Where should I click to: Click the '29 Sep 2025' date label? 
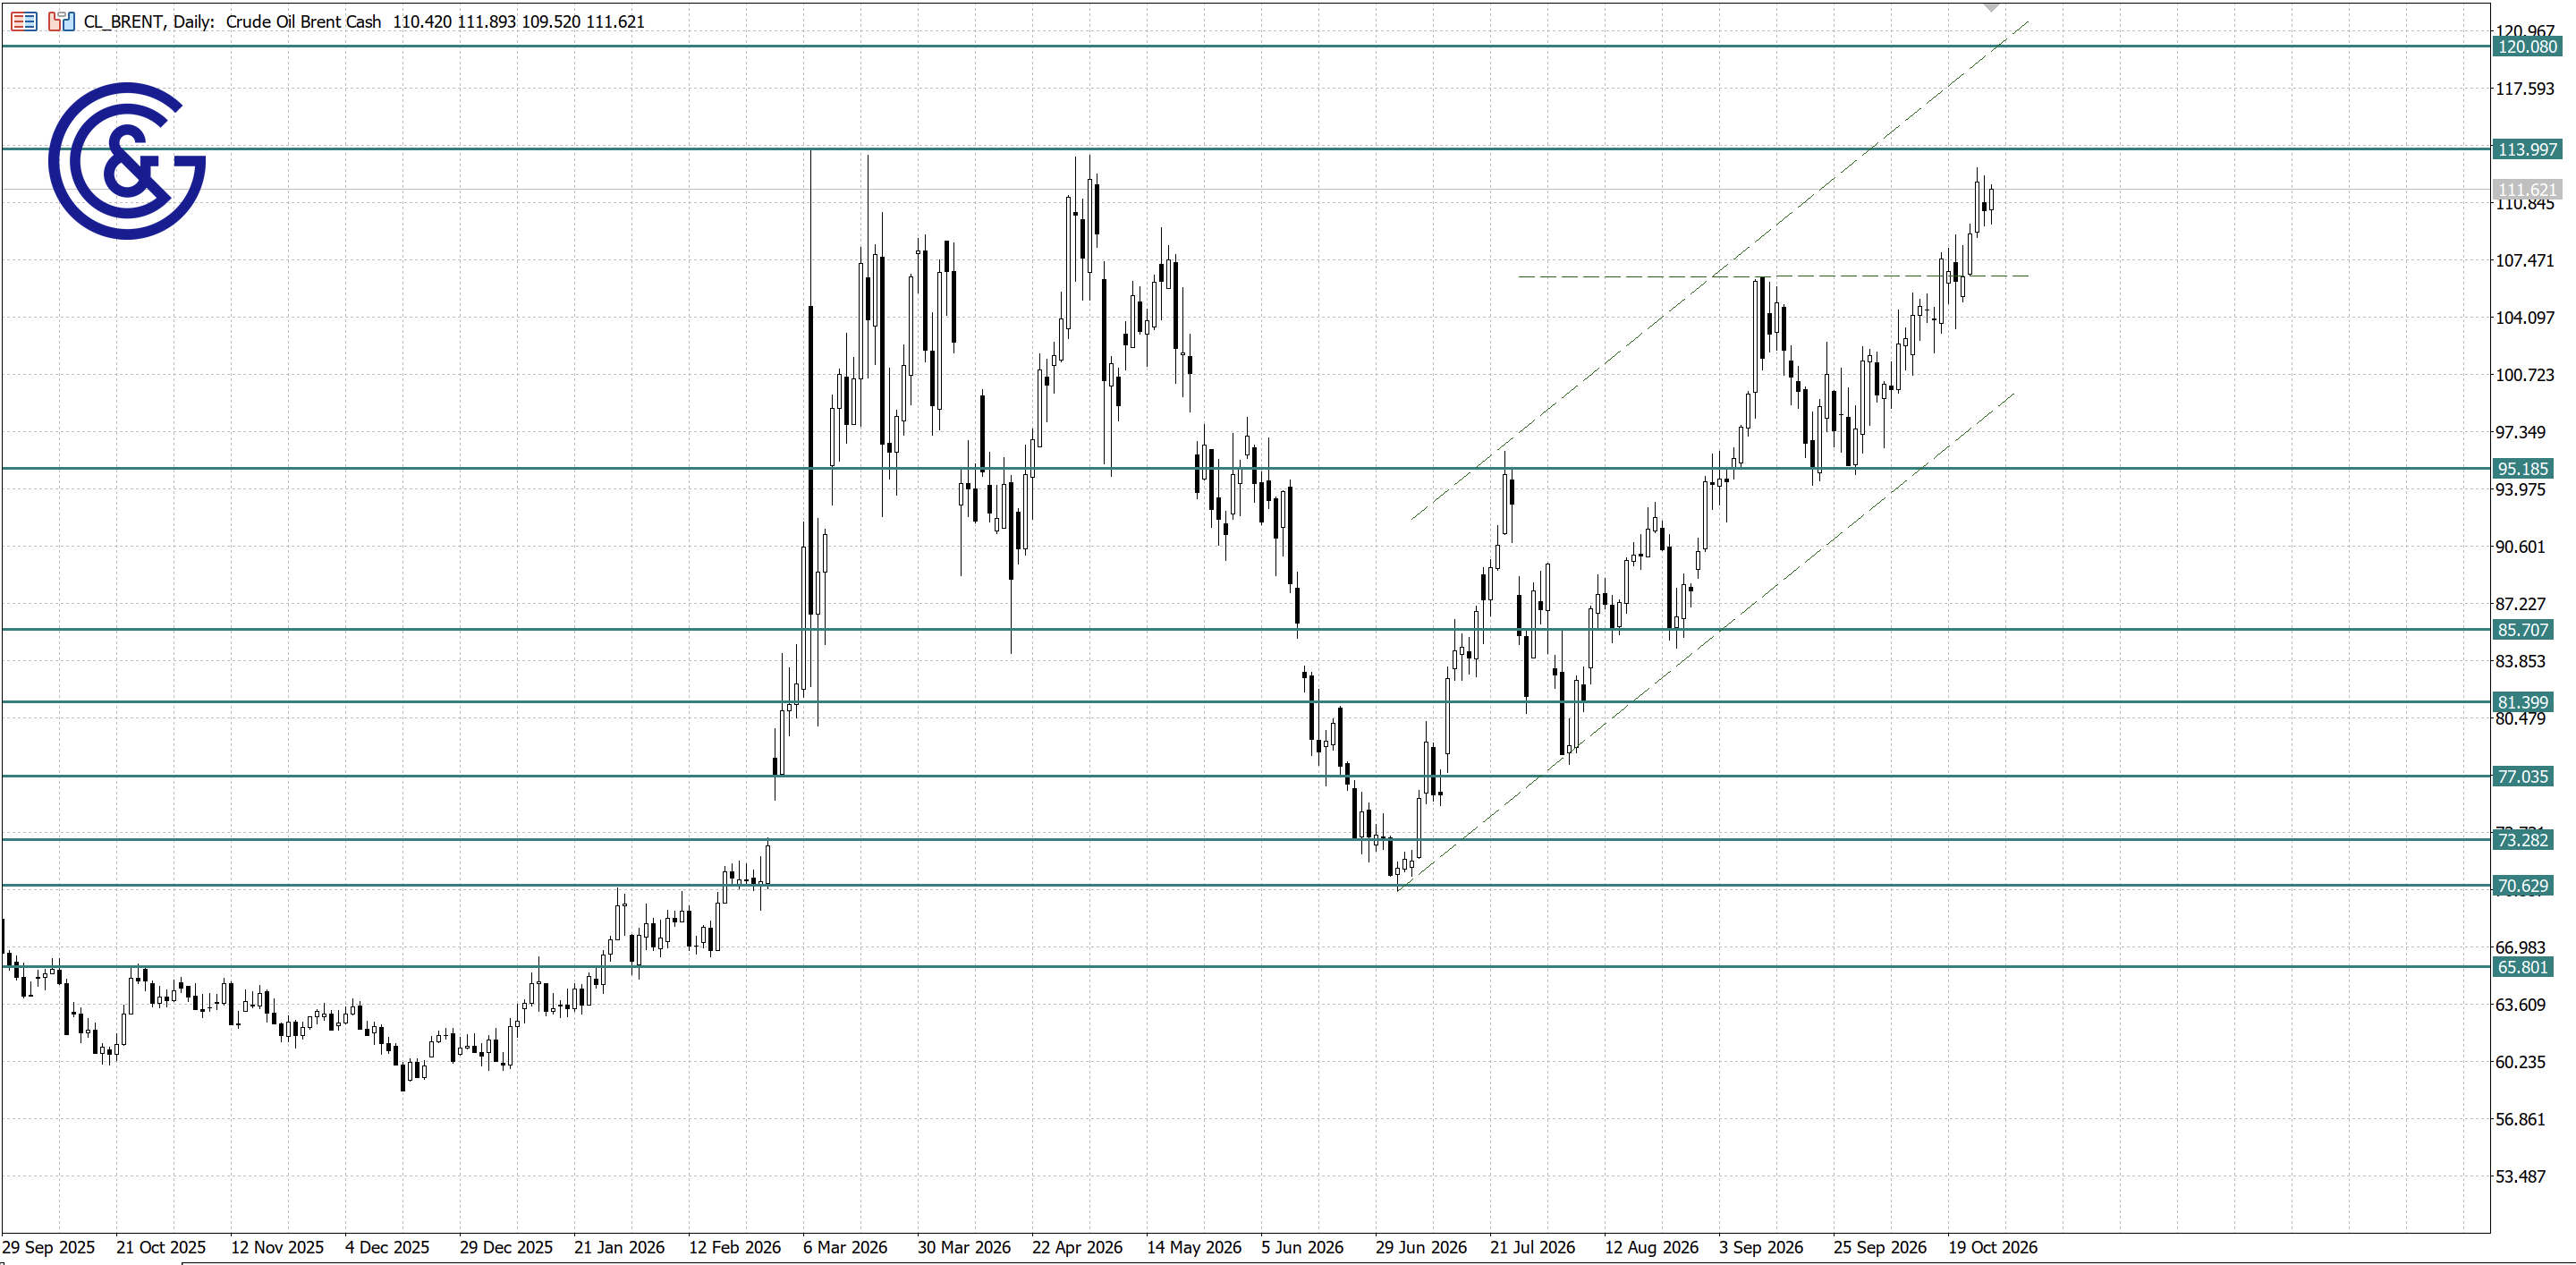[x=48, y=1248]
